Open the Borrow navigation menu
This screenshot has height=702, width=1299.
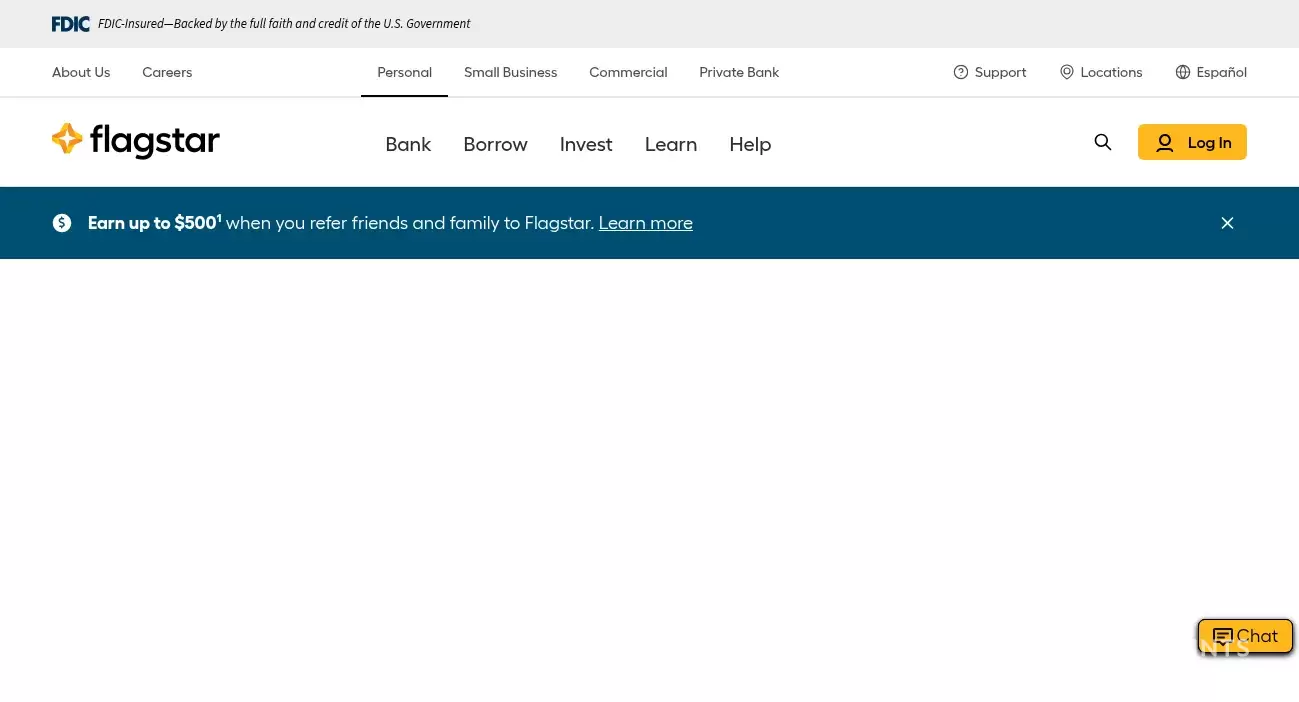(x=495, y=143)
